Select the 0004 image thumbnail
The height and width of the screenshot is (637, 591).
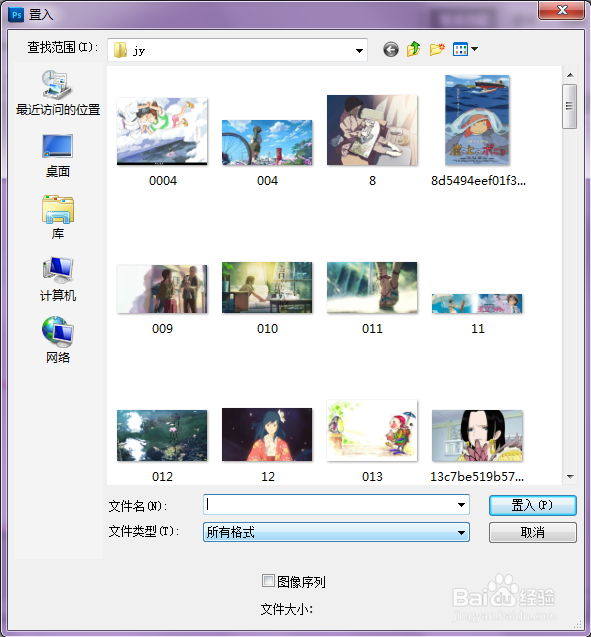(x=162, y=132)
